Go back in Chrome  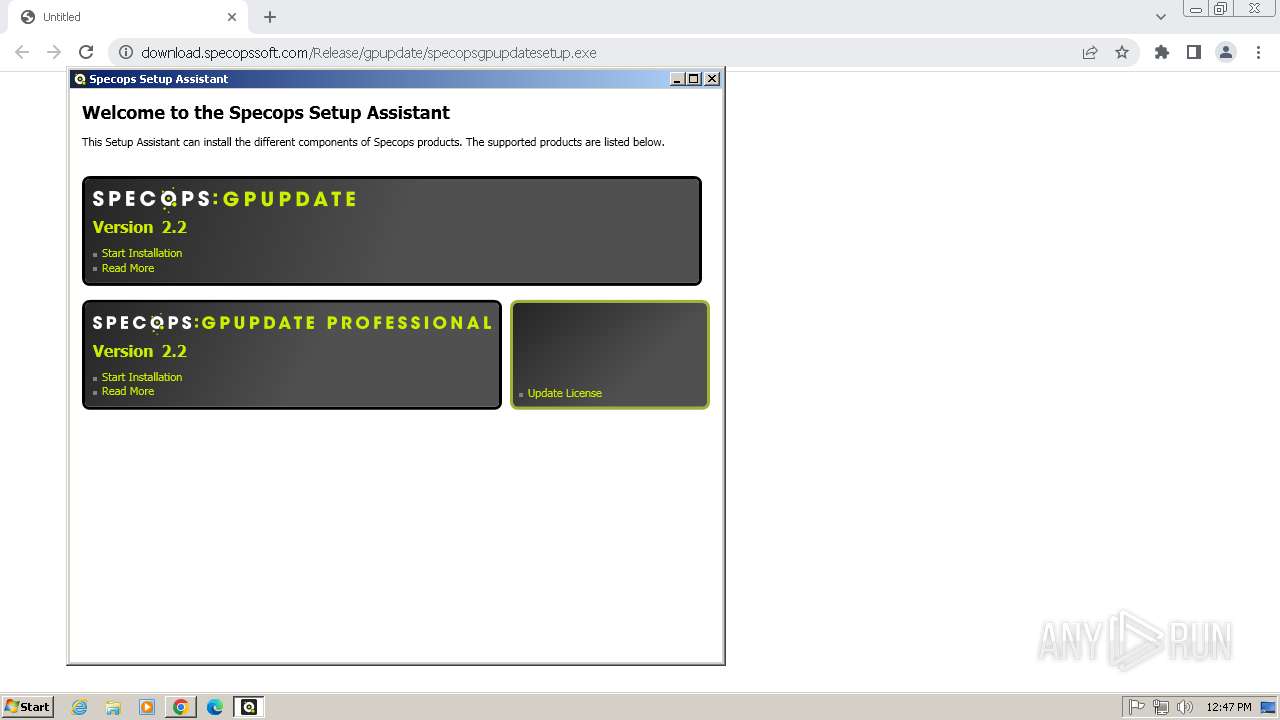22,52
